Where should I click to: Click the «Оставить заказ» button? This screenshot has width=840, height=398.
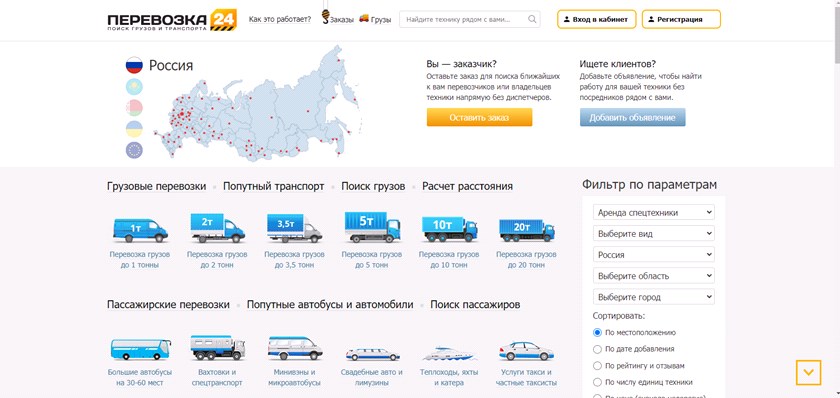coord(479,117)
